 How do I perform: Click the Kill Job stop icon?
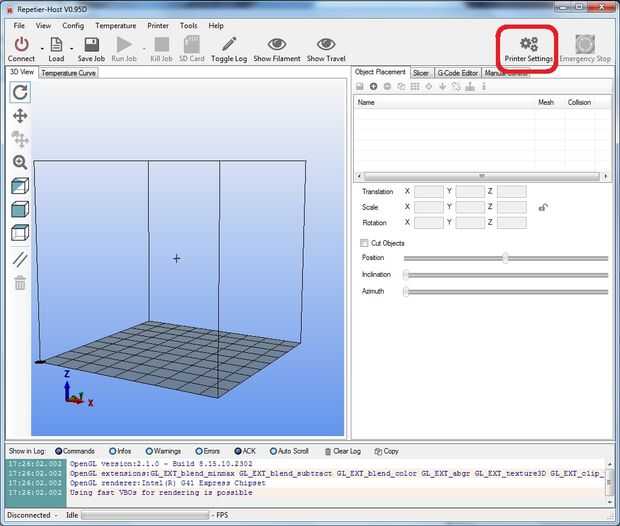(162, 44)
